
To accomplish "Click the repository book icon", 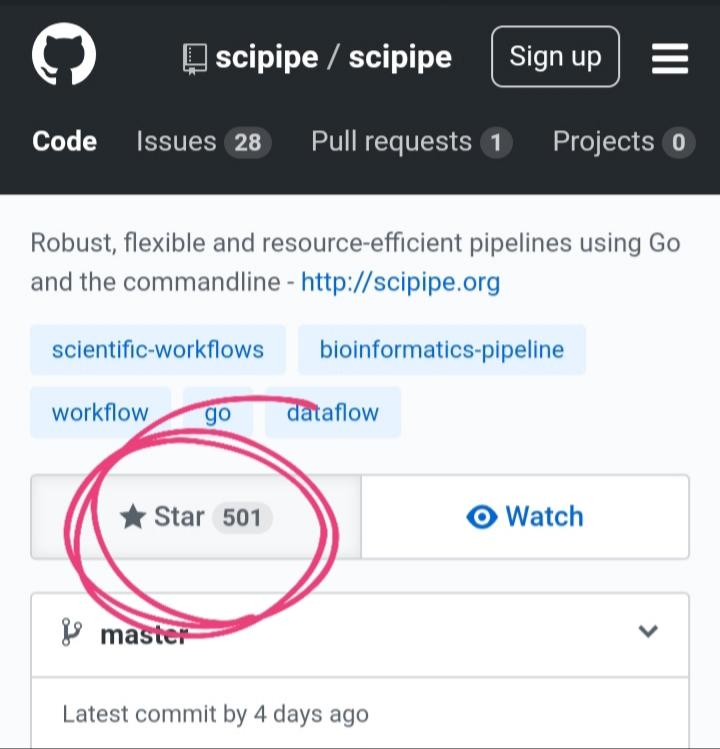I will click(x=195, y=59).
